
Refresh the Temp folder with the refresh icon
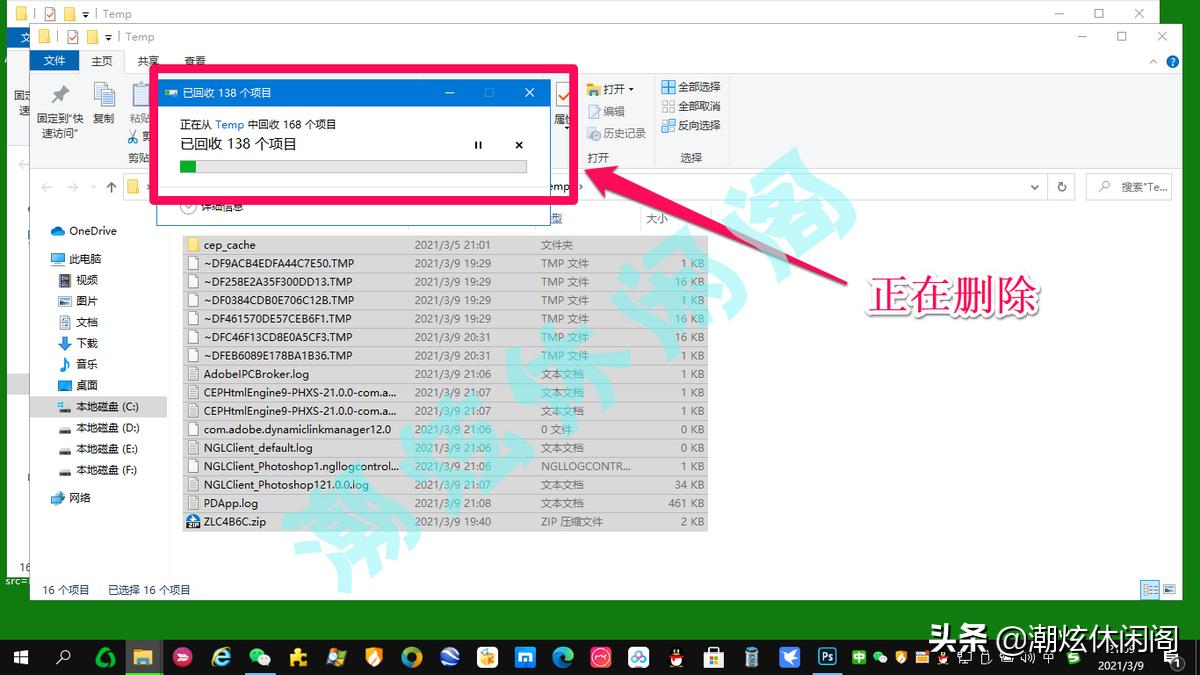point(1061,186)
